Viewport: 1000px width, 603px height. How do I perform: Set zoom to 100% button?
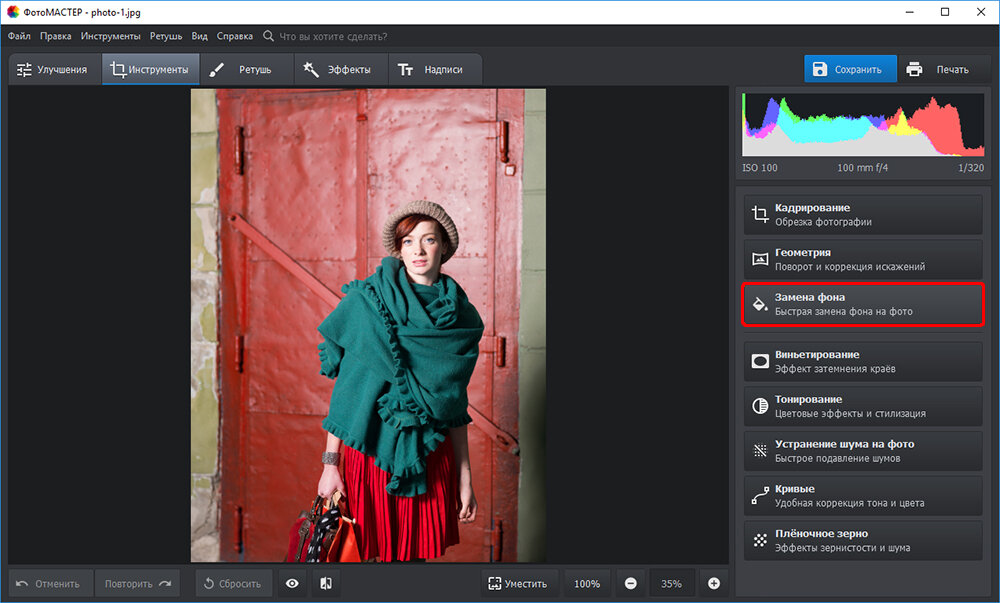(x=587, y=583)
